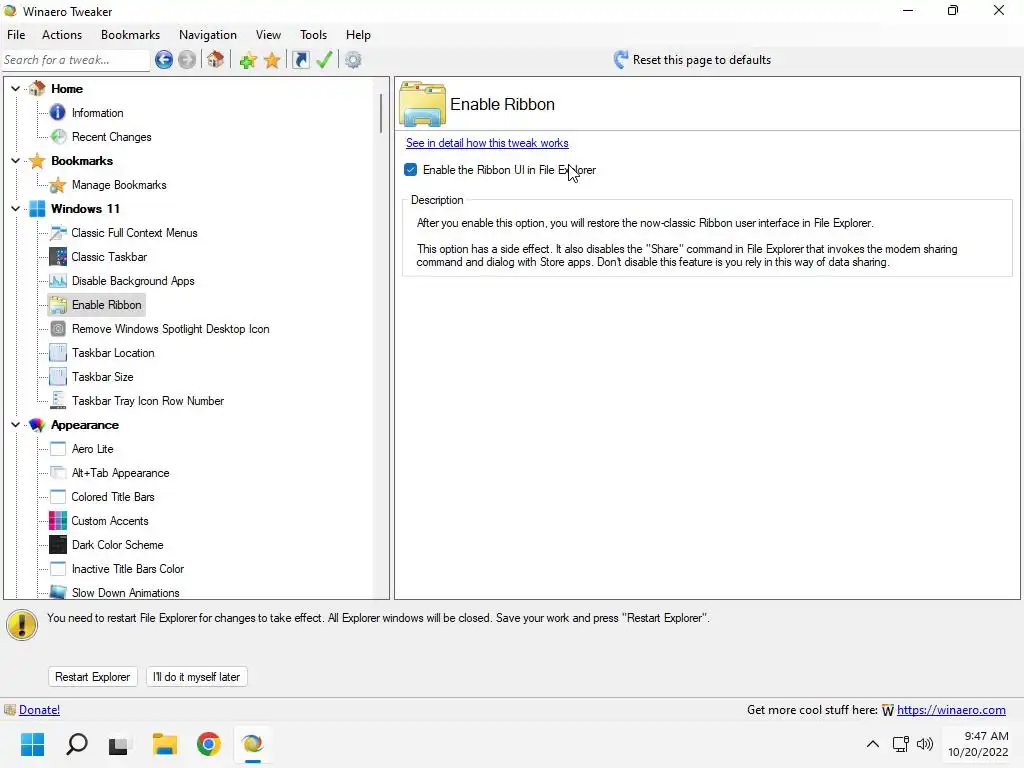The height and width of the screenshot is (768, 1024).
Task: Go back with the blue arrow toolbar icon
Action: coord(164,60)
